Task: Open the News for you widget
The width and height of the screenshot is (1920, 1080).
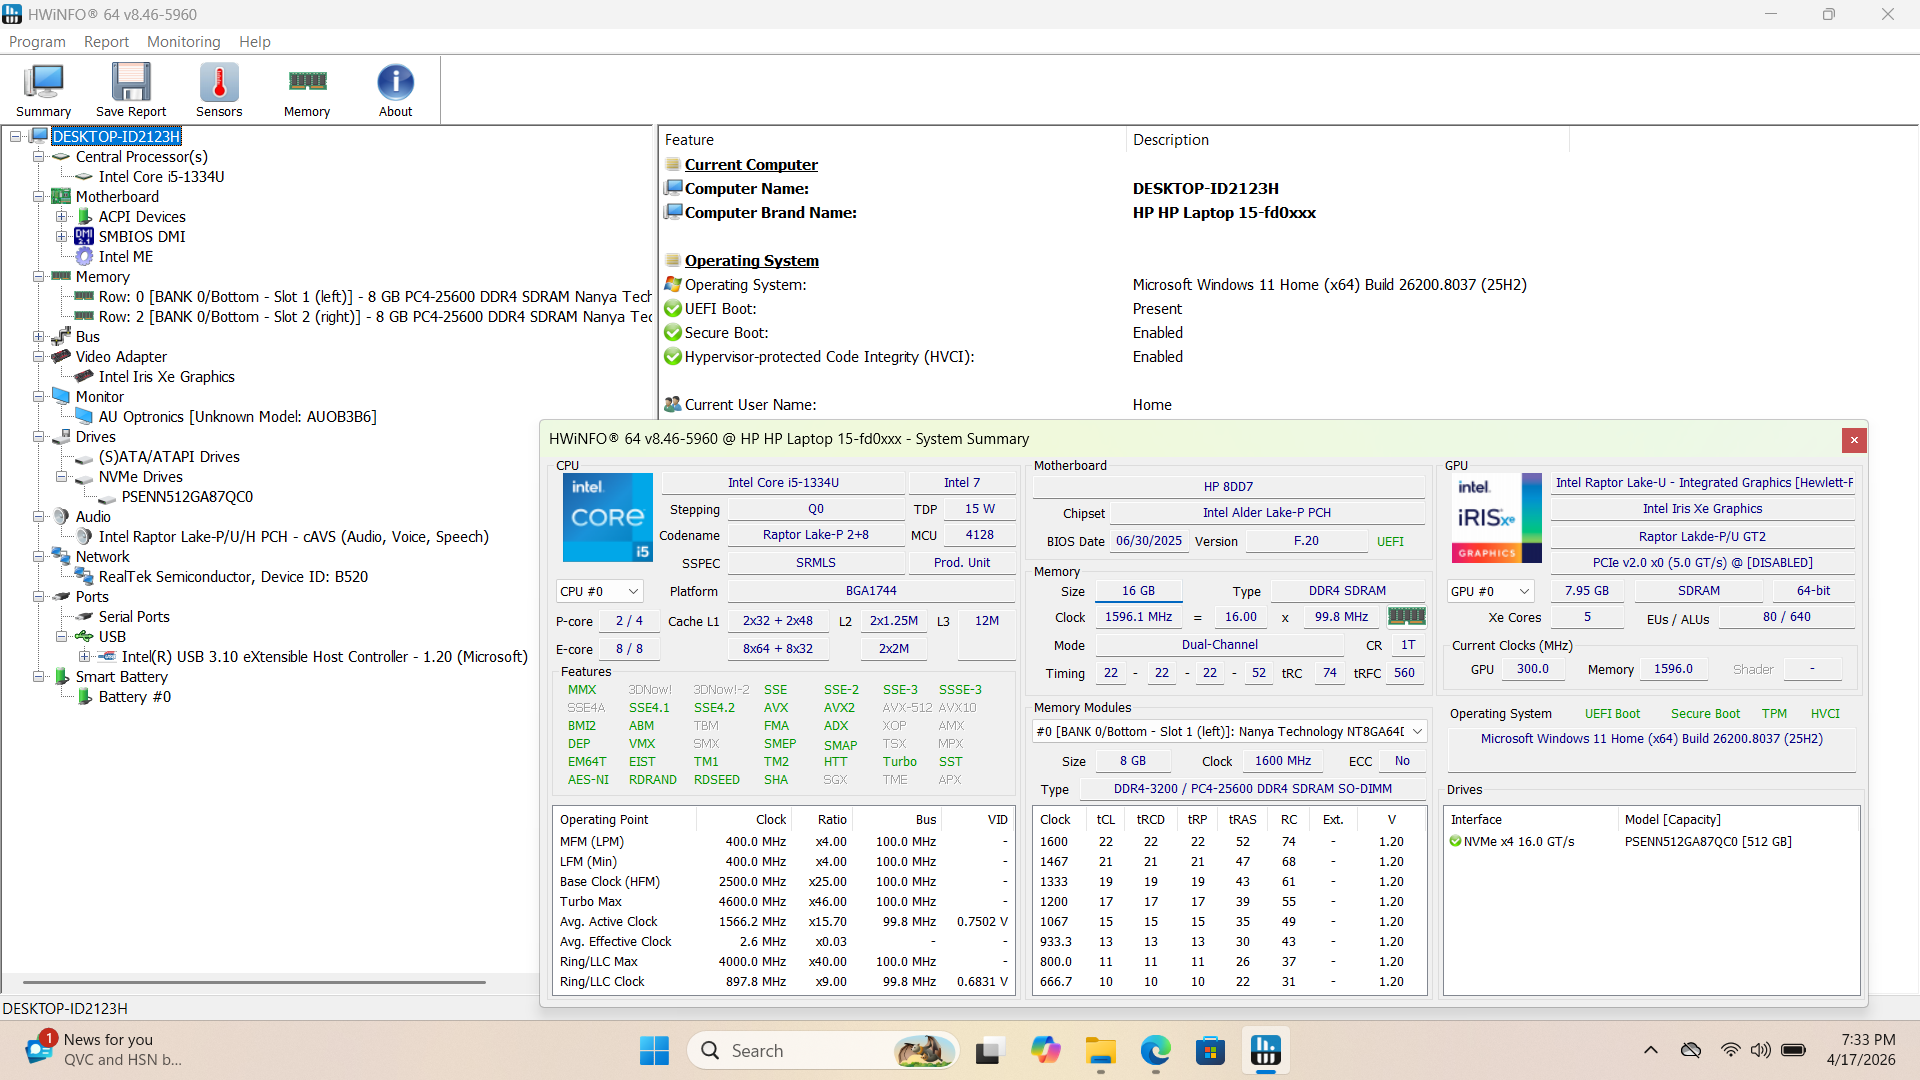Action: click(x=105, y=1050)
